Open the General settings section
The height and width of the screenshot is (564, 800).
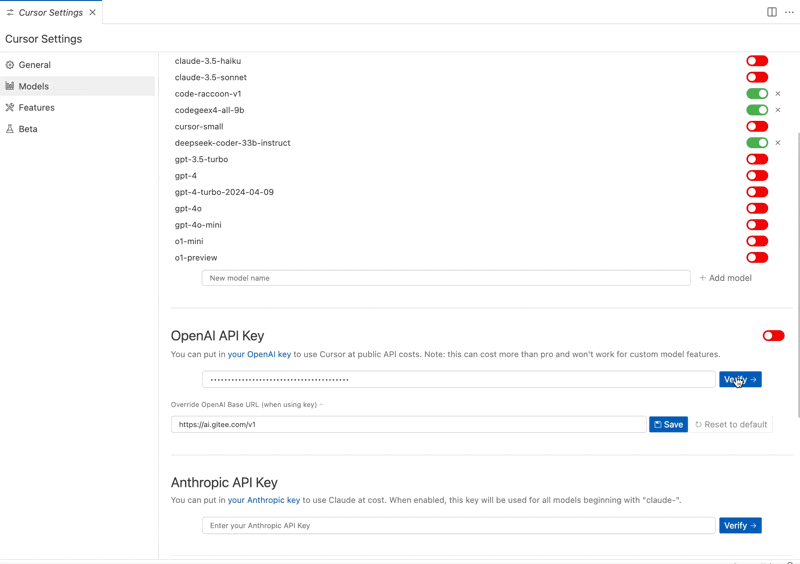(78, 65)
